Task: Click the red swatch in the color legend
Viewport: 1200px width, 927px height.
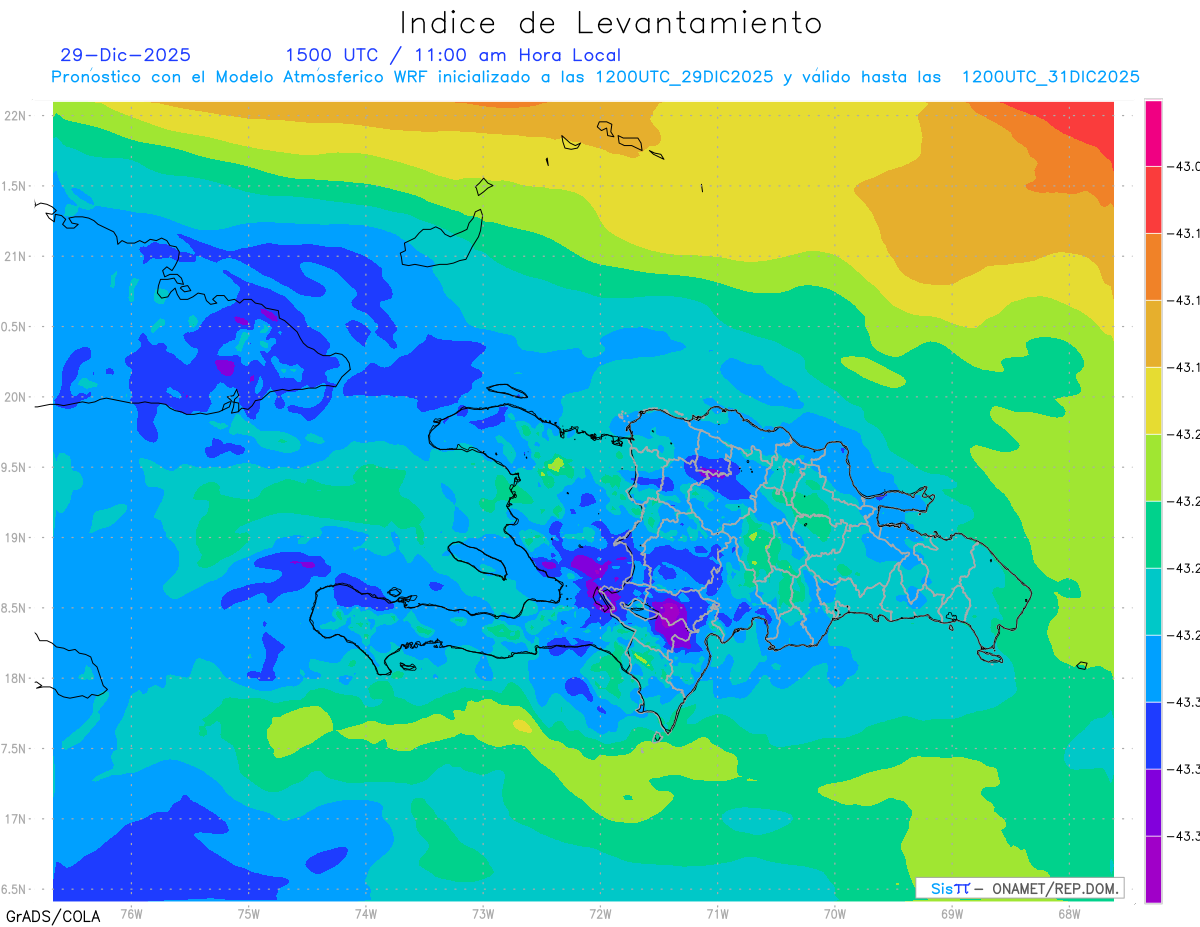Action: [x=1153, y=200]
